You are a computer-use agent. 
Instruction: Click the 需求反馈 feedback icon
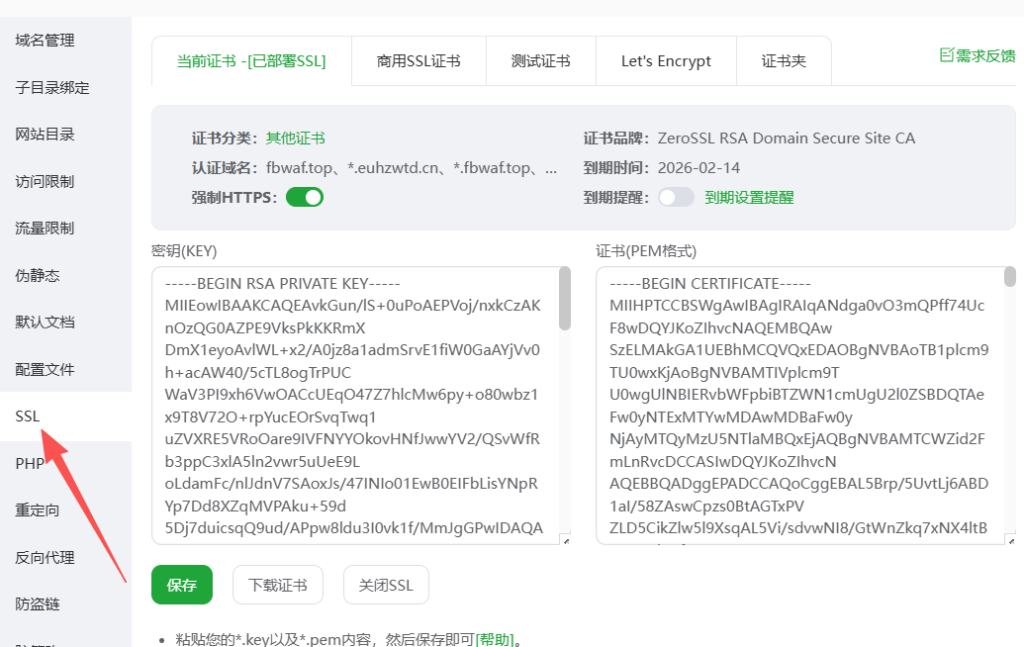click(x=946, y=56)
